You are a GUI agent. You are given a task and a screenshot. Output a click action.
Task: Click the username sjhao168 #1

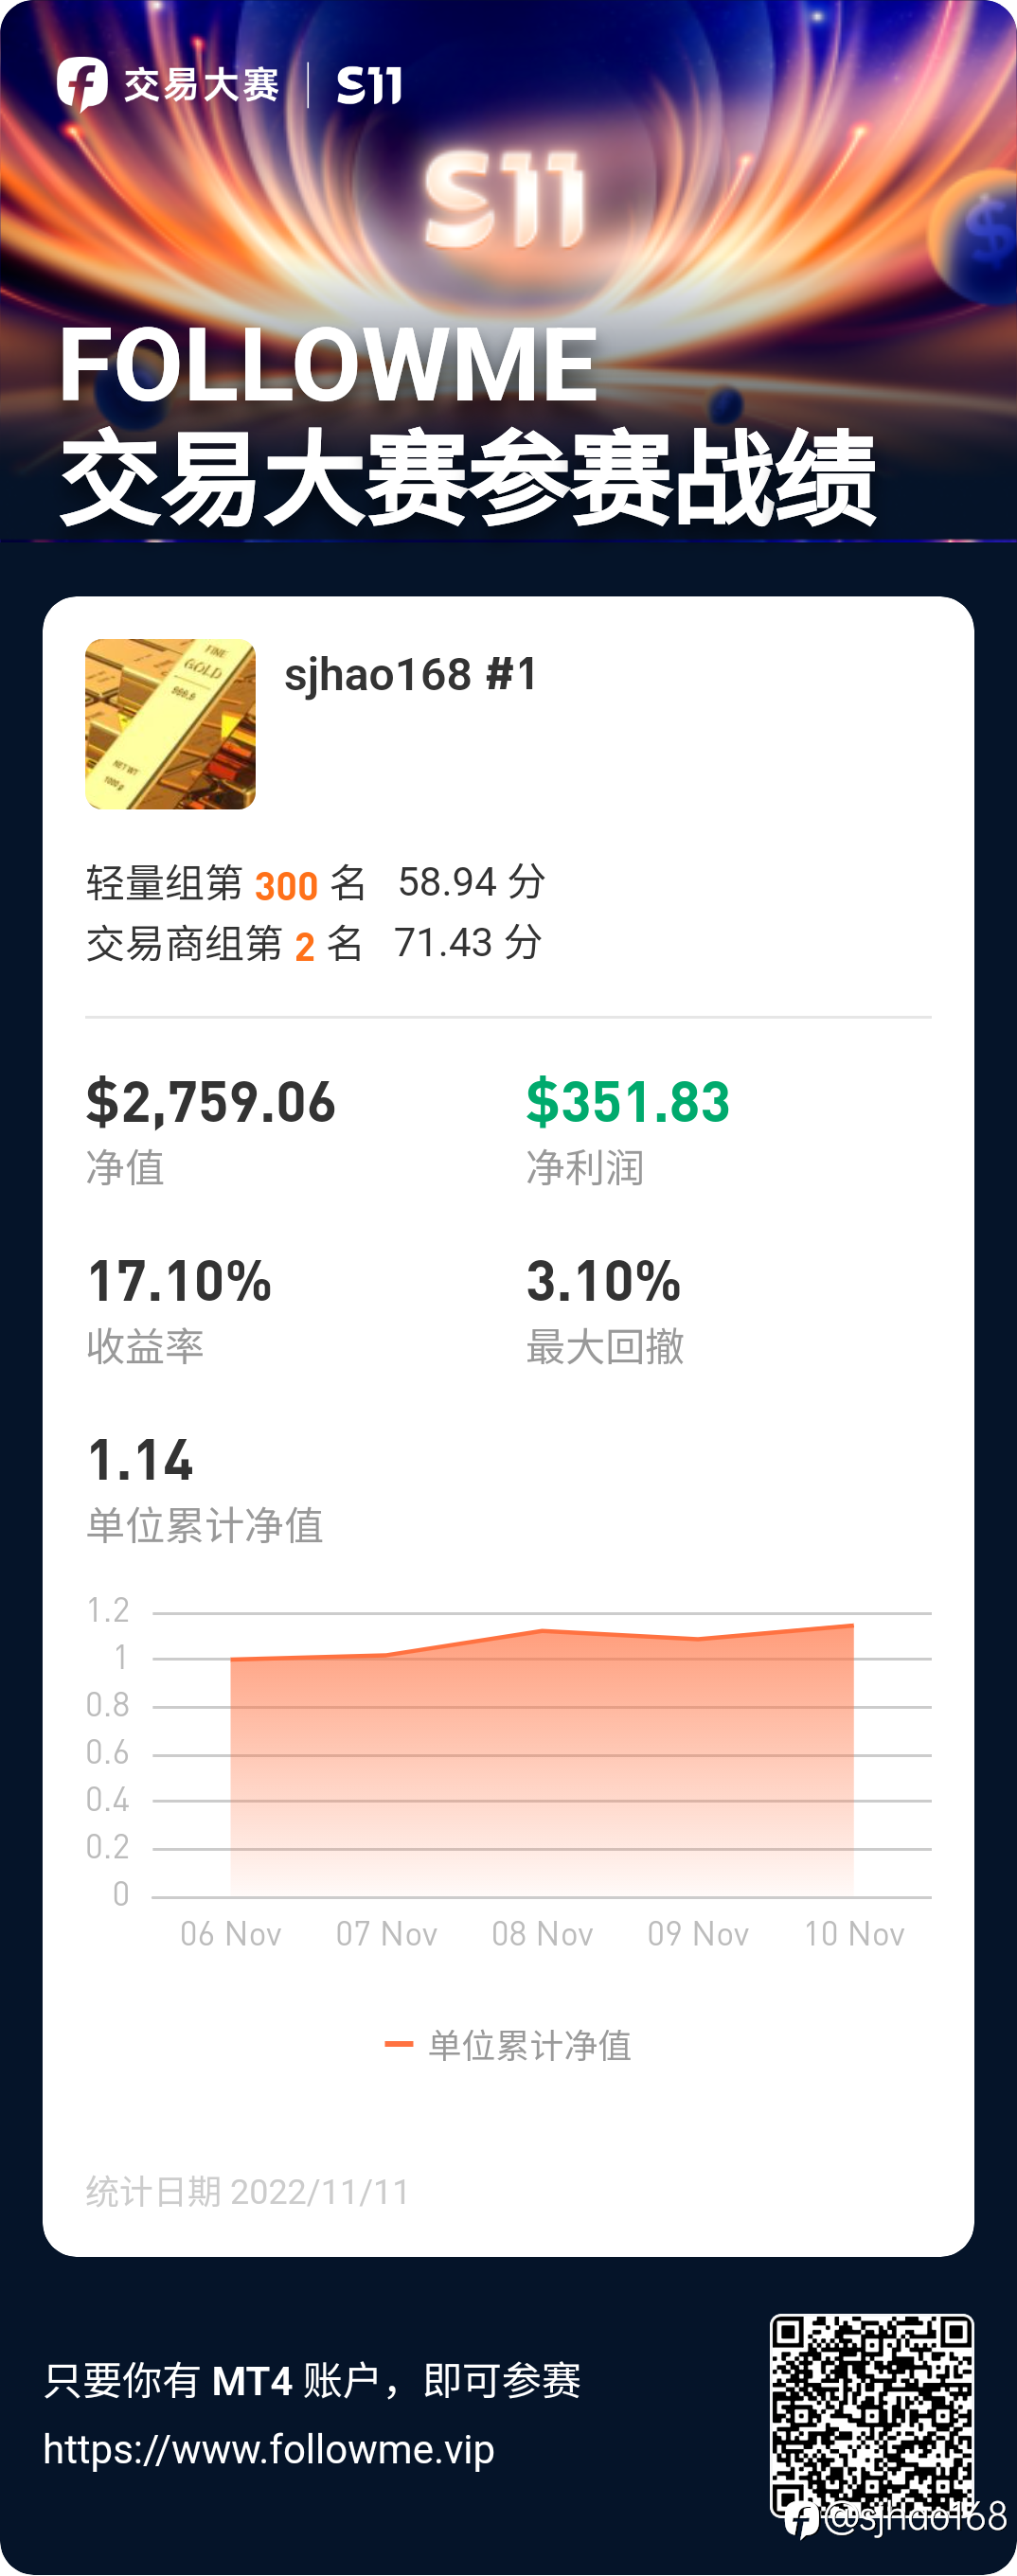point(411,675)
